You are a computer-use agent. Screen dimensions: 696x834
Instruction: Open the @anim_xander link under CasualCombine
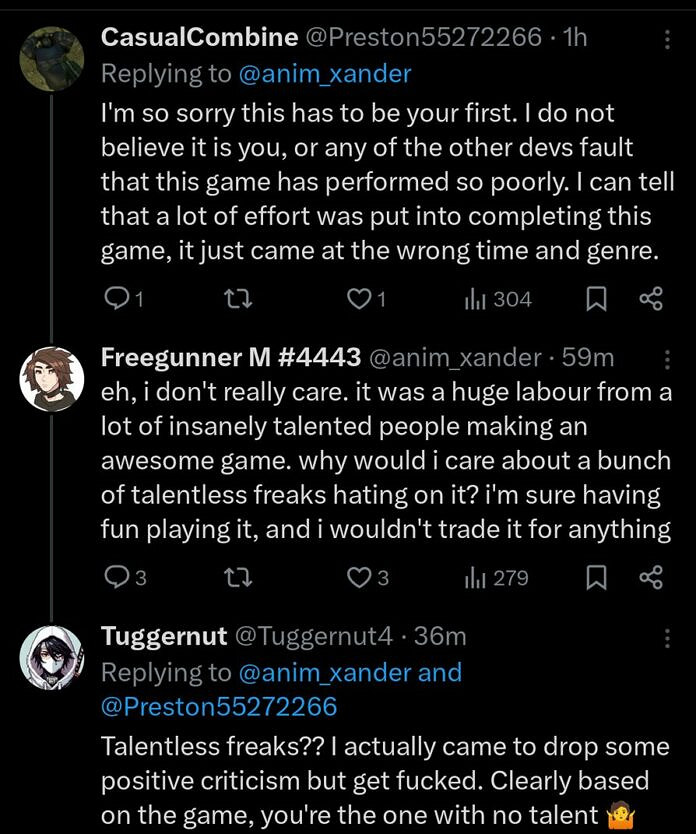pos(324,73)
